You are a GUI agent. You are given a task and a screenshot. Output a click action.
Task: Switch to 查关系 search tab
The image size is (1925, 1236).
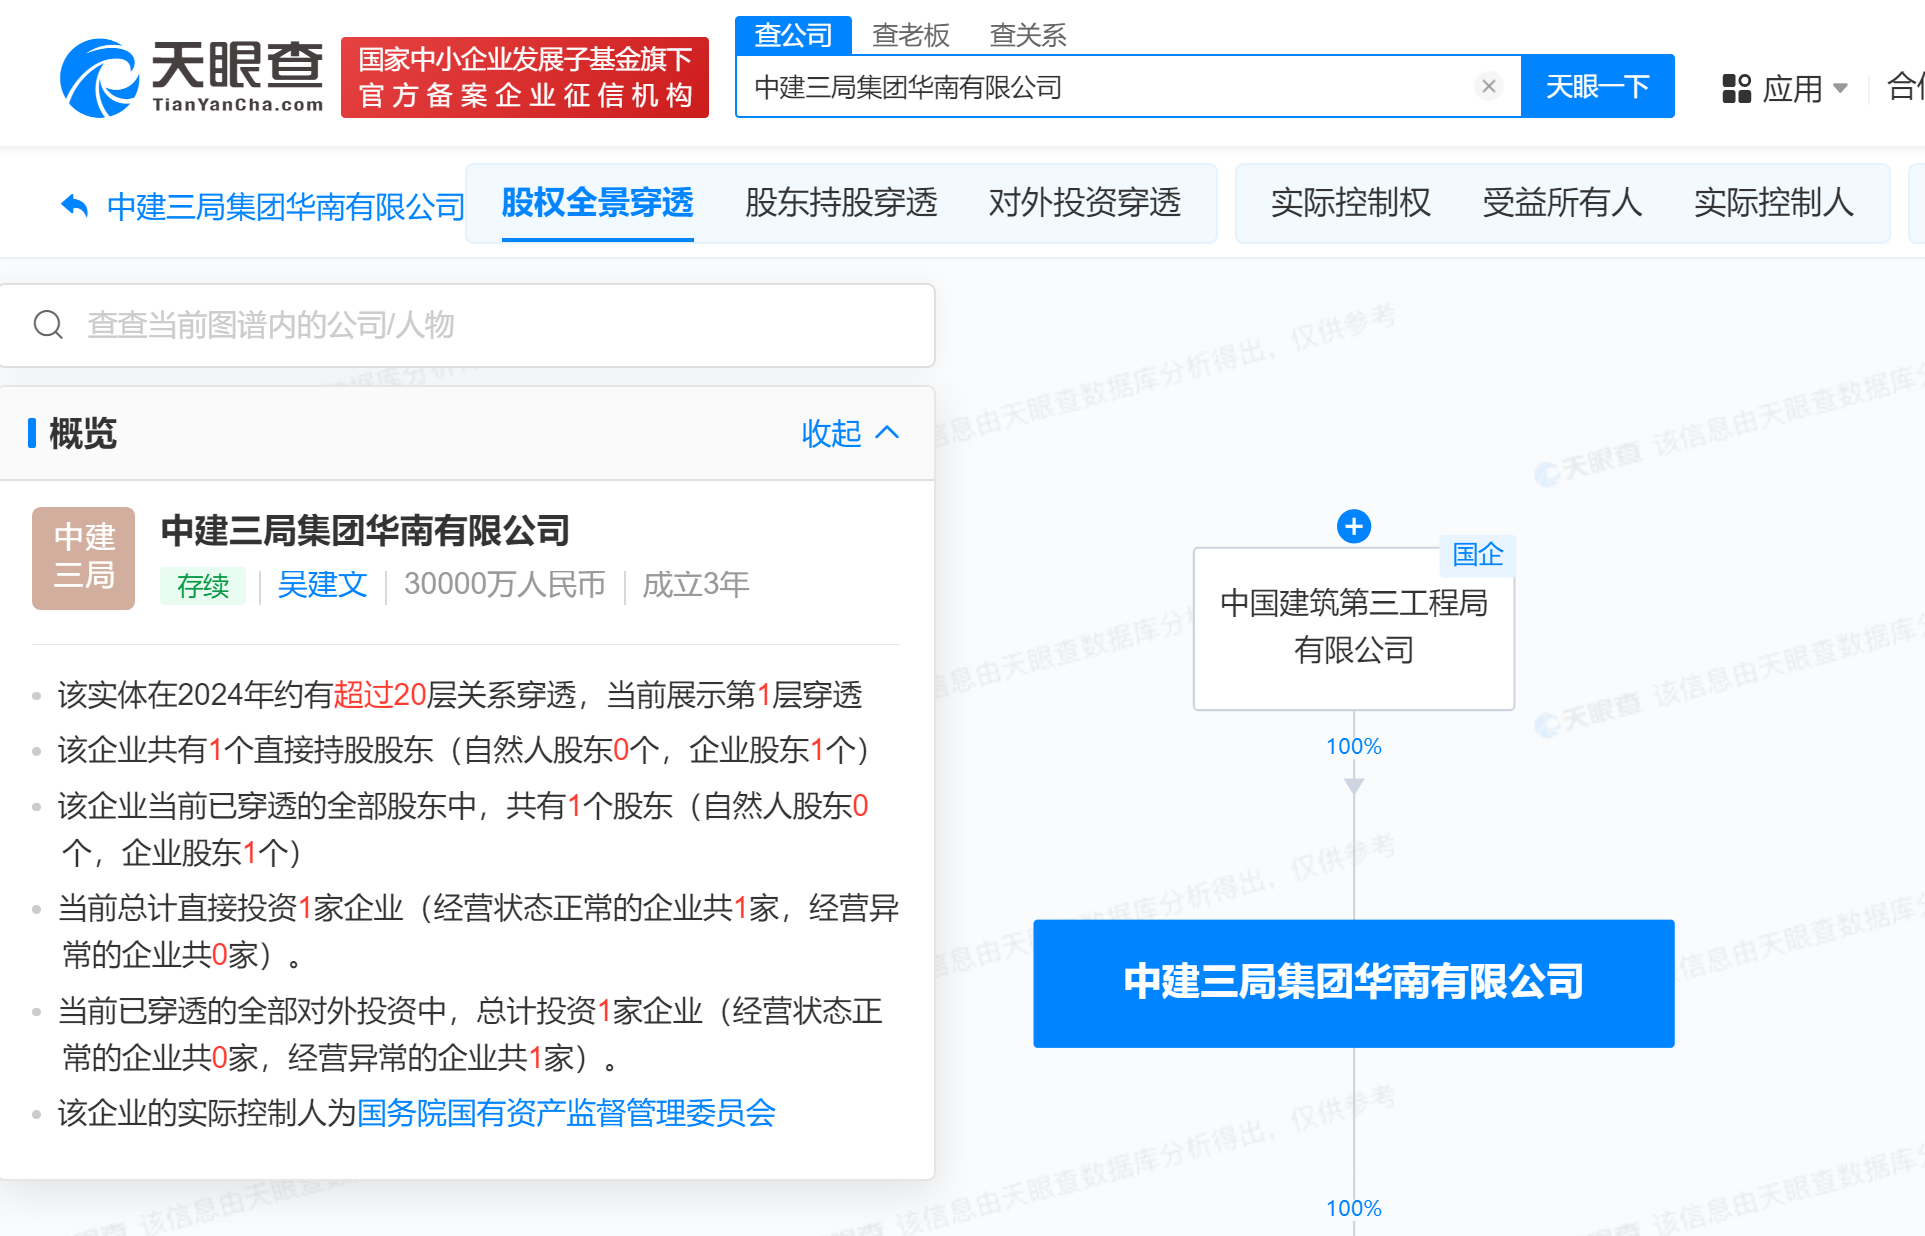(x=1027, y=35)
